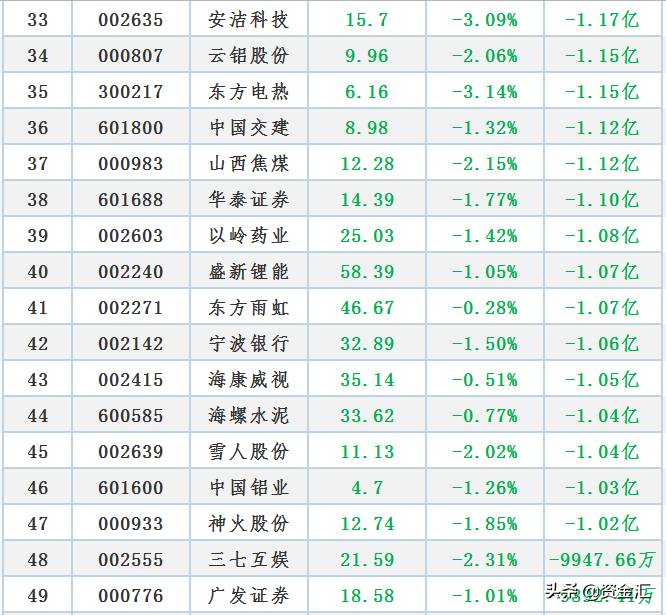Select change cell -2.31%
The width and height of the screenshot is (666, 615).
click(485, 560)
